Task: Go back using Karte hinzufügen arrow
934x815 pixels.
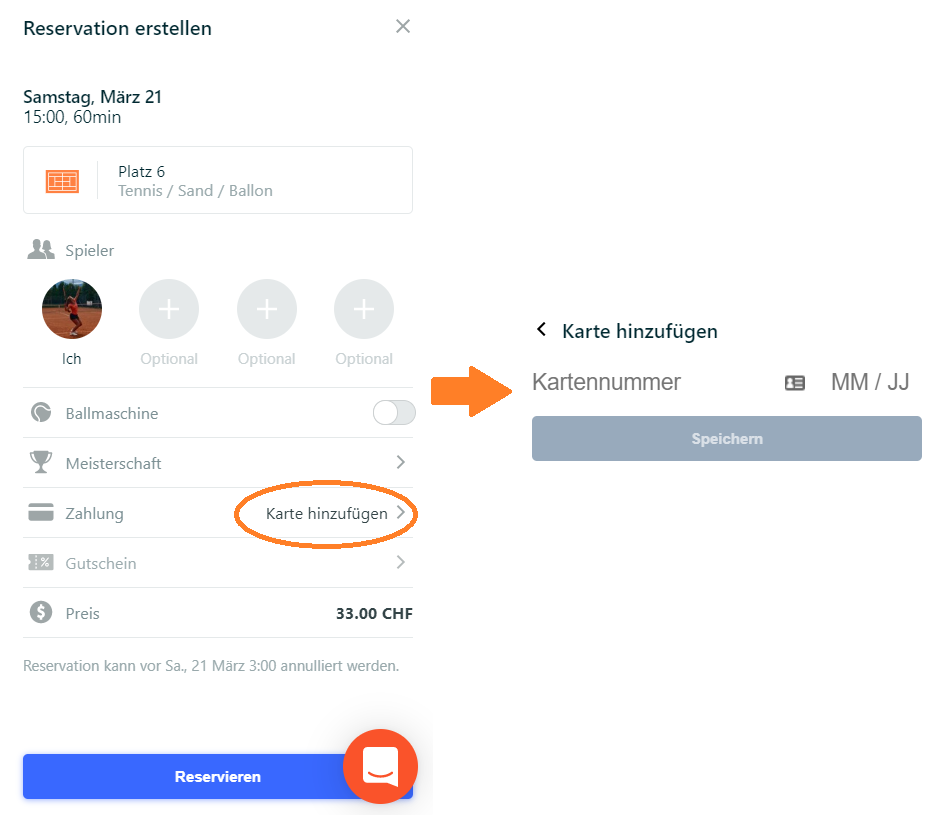Action: (x=541, y=329)
